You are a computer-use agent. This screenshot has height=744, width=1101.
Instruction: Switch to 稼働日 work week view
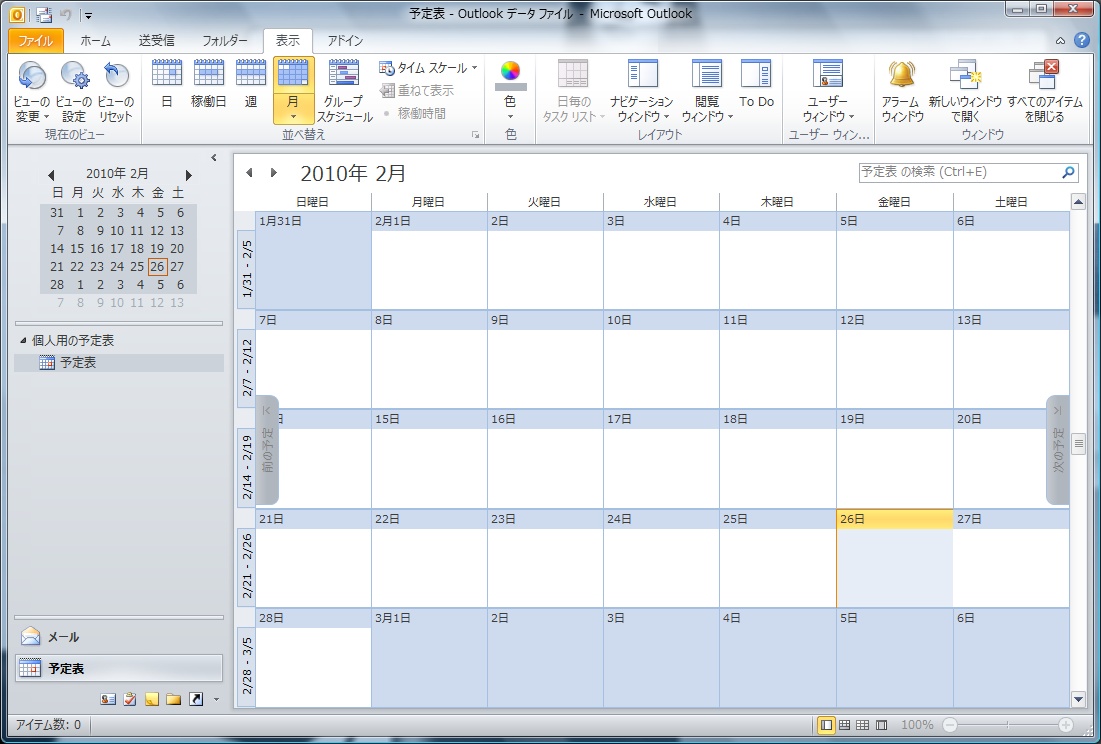click(209, 84)
